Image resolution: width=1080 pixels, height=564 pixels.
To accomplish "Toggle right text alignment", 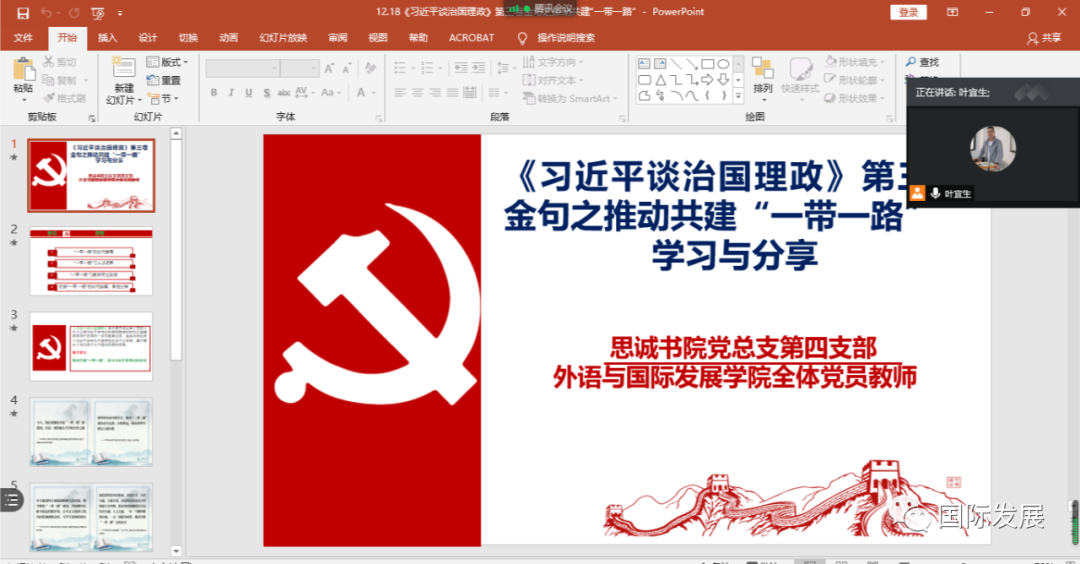I will [435, 92].
